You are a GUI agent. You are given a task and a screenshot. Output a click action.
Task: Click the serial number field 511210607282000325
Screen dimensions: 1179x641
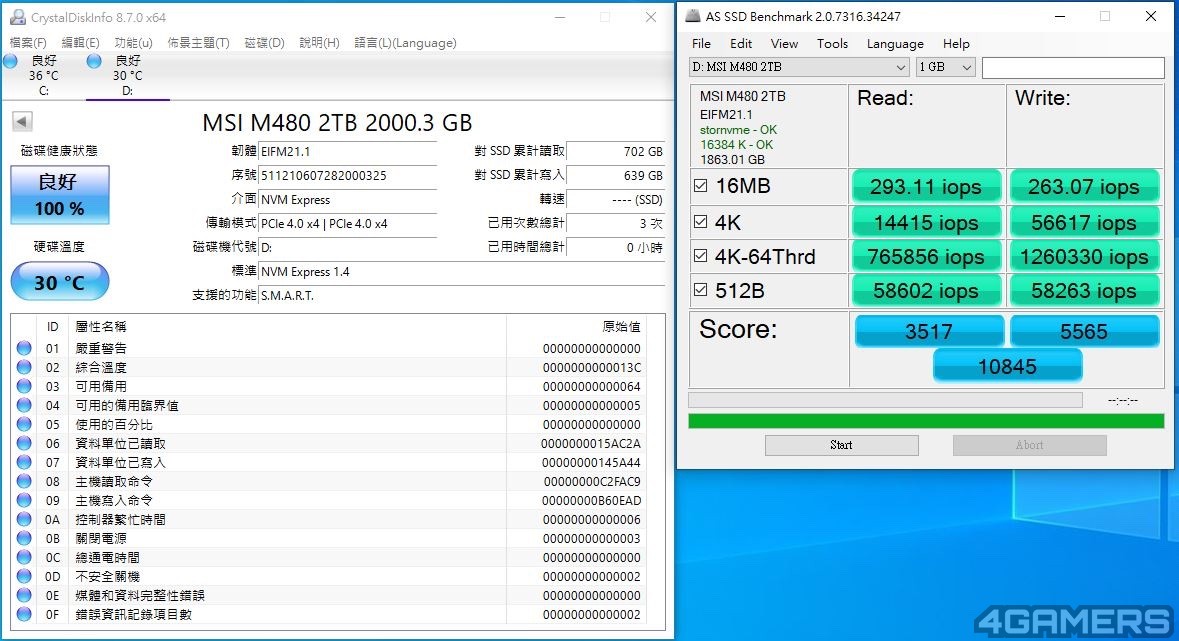click(x=347, y=175)
